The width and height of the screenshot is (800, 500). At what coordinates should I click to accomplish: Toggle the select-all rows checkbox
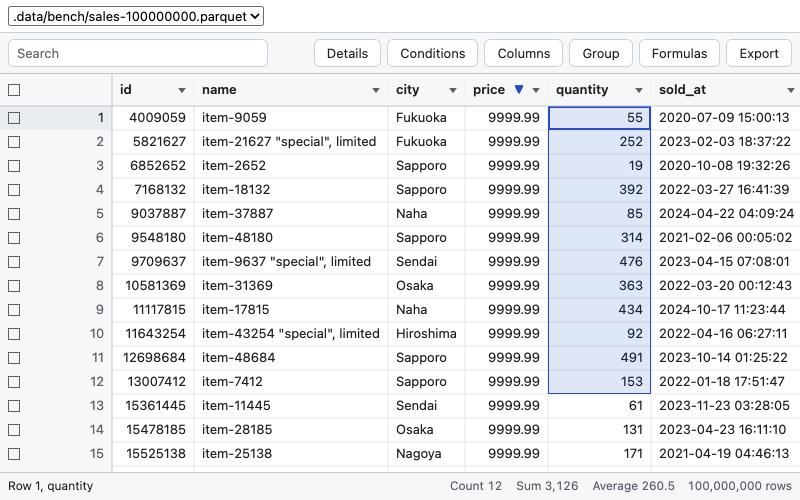14,90
